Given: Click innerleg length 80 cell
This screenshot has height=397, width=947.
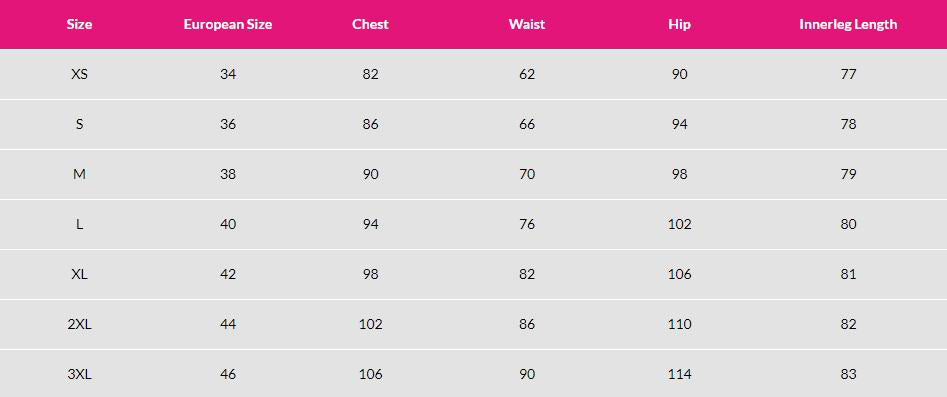Looking at the screenshot, I should point(848,224).
